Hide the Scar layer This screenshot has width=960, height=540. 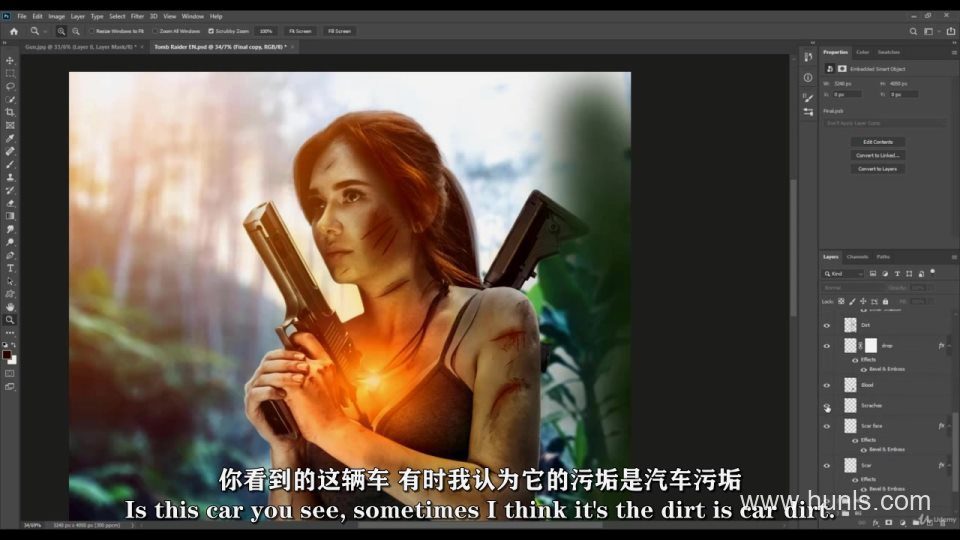point(827,466)
